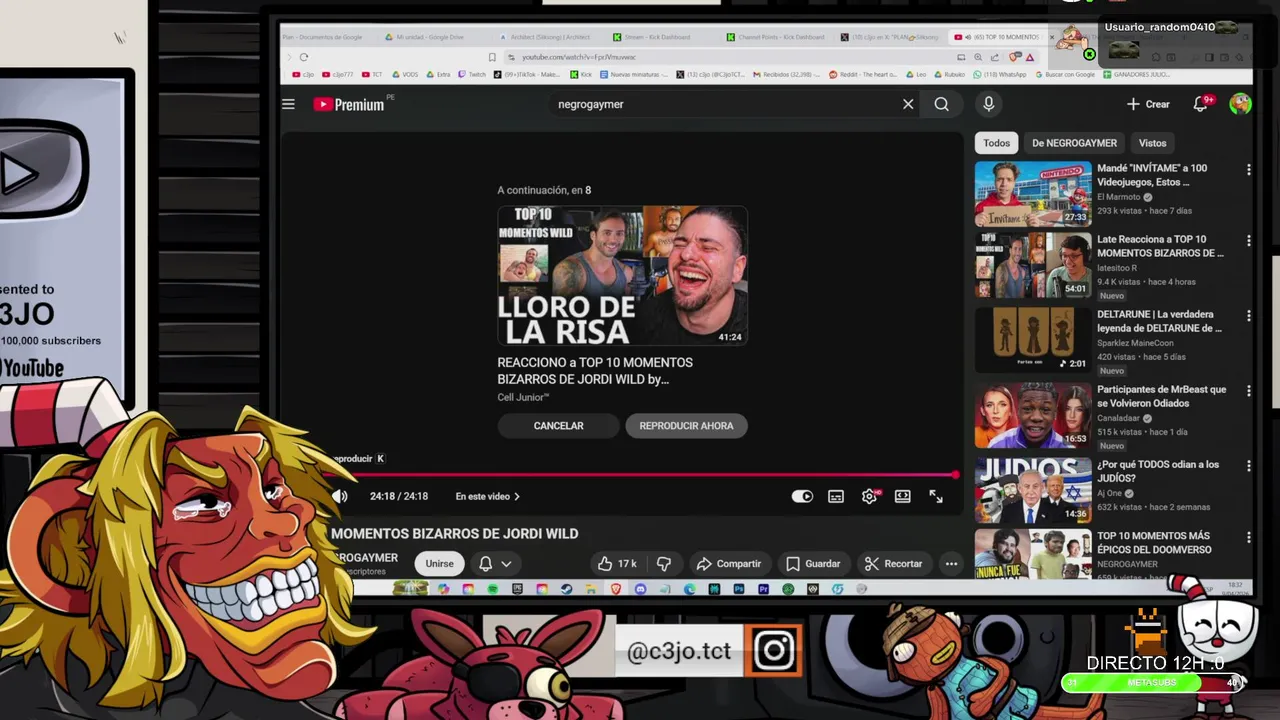The image size is (1280, 720).
Task: Open options for the DELTARUNE video
Action: click(1248, 316)
